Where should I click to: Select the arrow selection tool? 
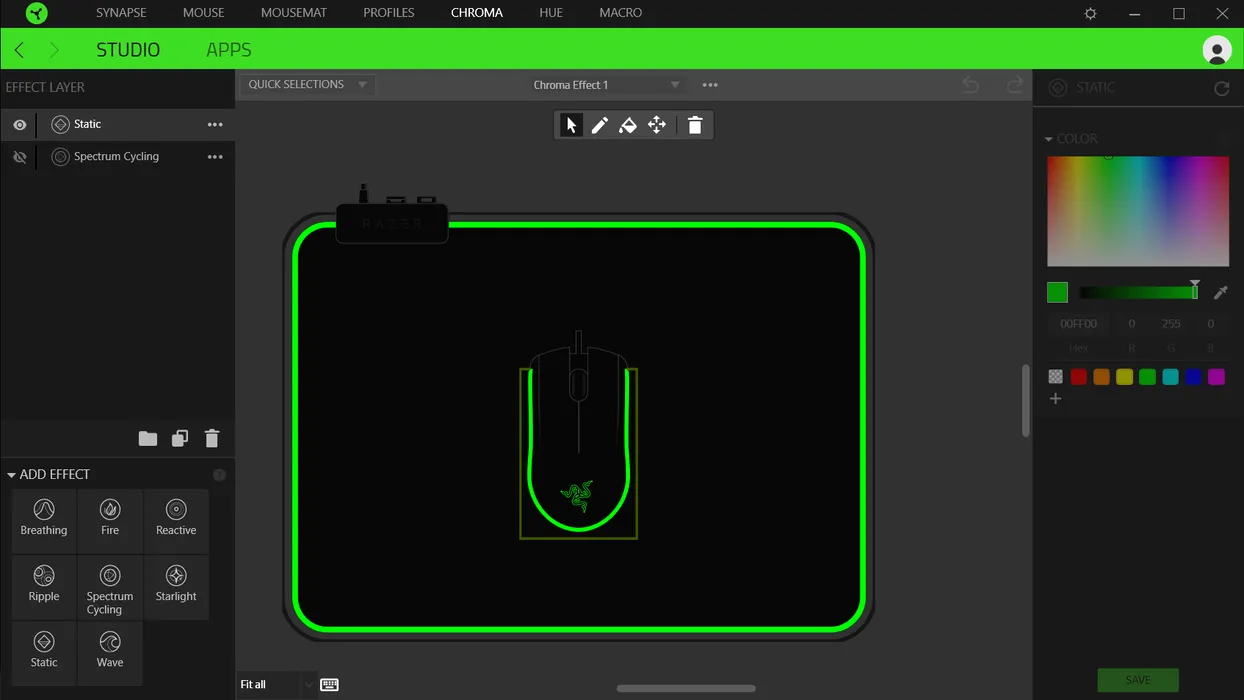571,125
